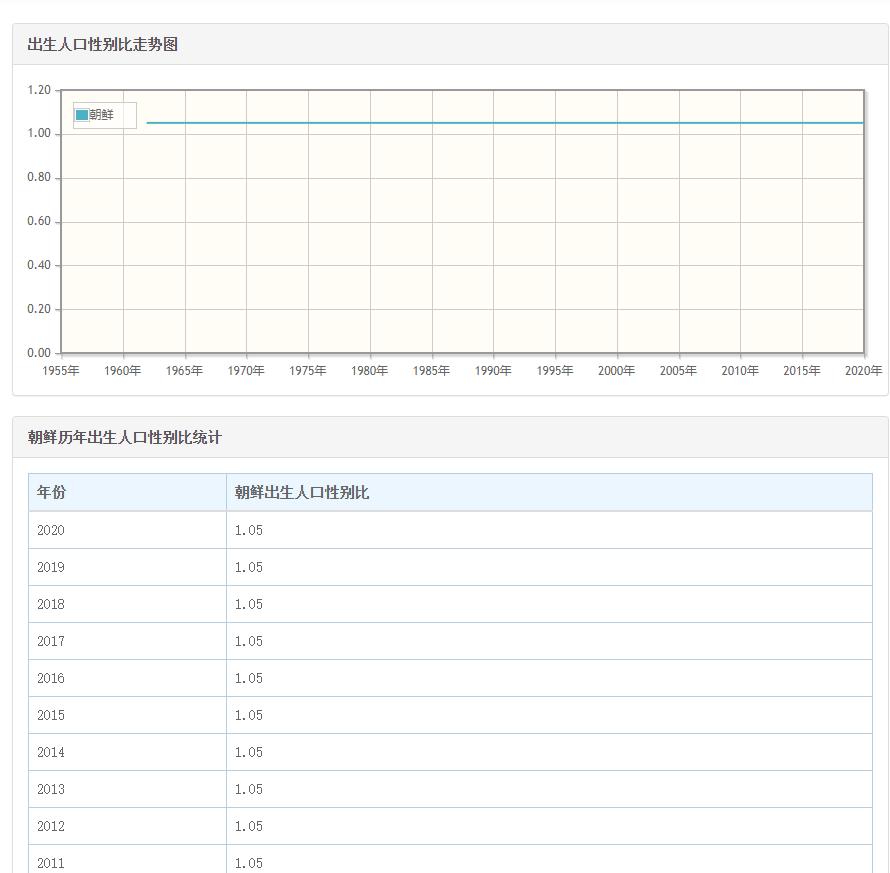Click the 2015年 x-axis label

(802, 371)
